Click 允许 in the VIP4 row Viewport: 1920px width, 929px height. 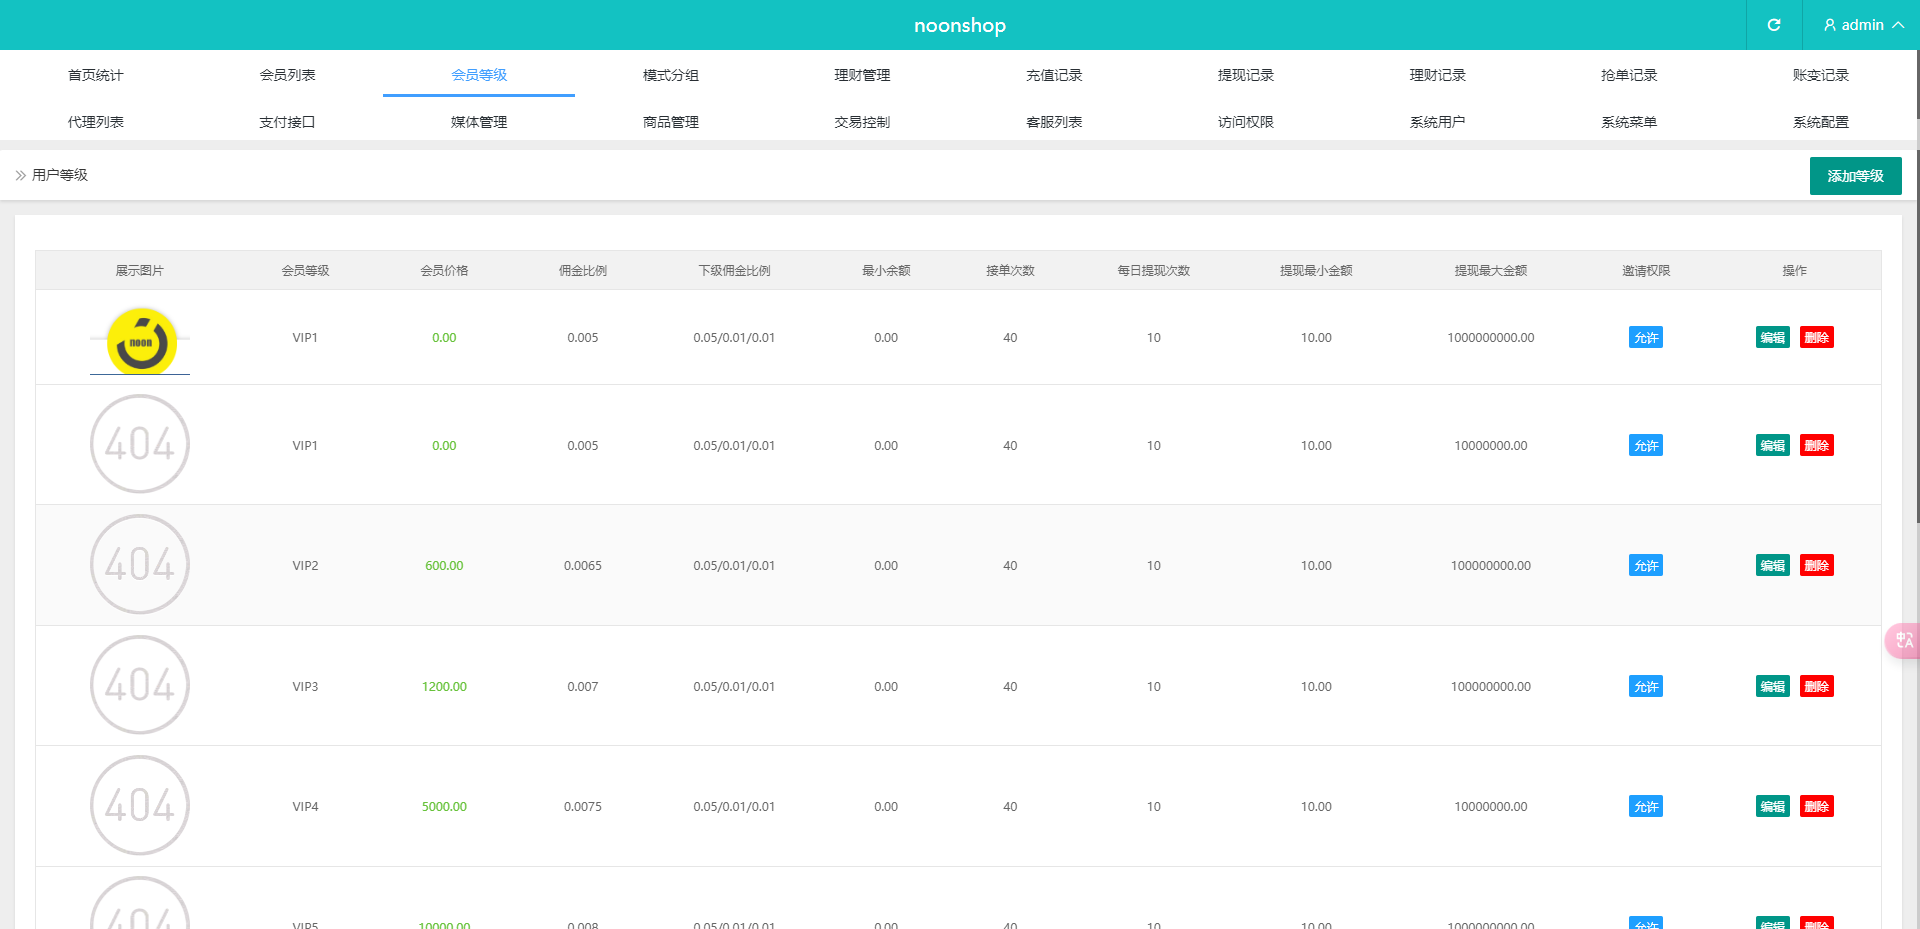point(1646,806)
